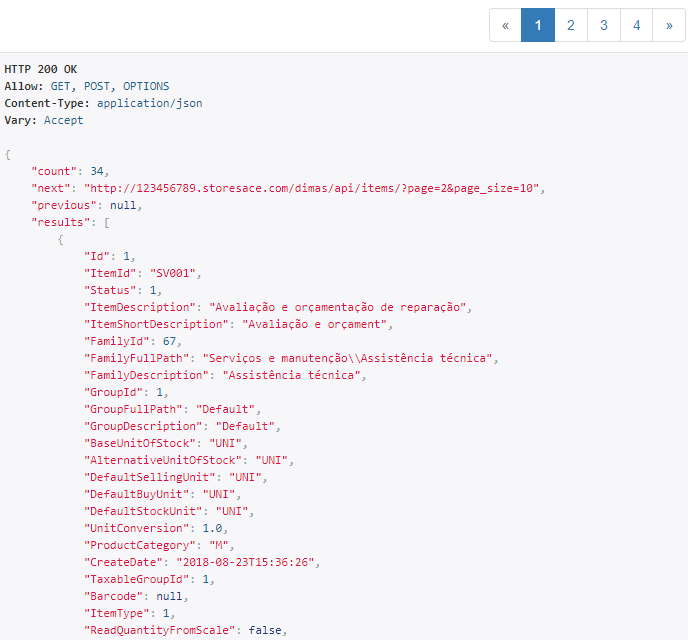
Task: Click the Content-Type application/json value
Action: click(x=150, y=104)
